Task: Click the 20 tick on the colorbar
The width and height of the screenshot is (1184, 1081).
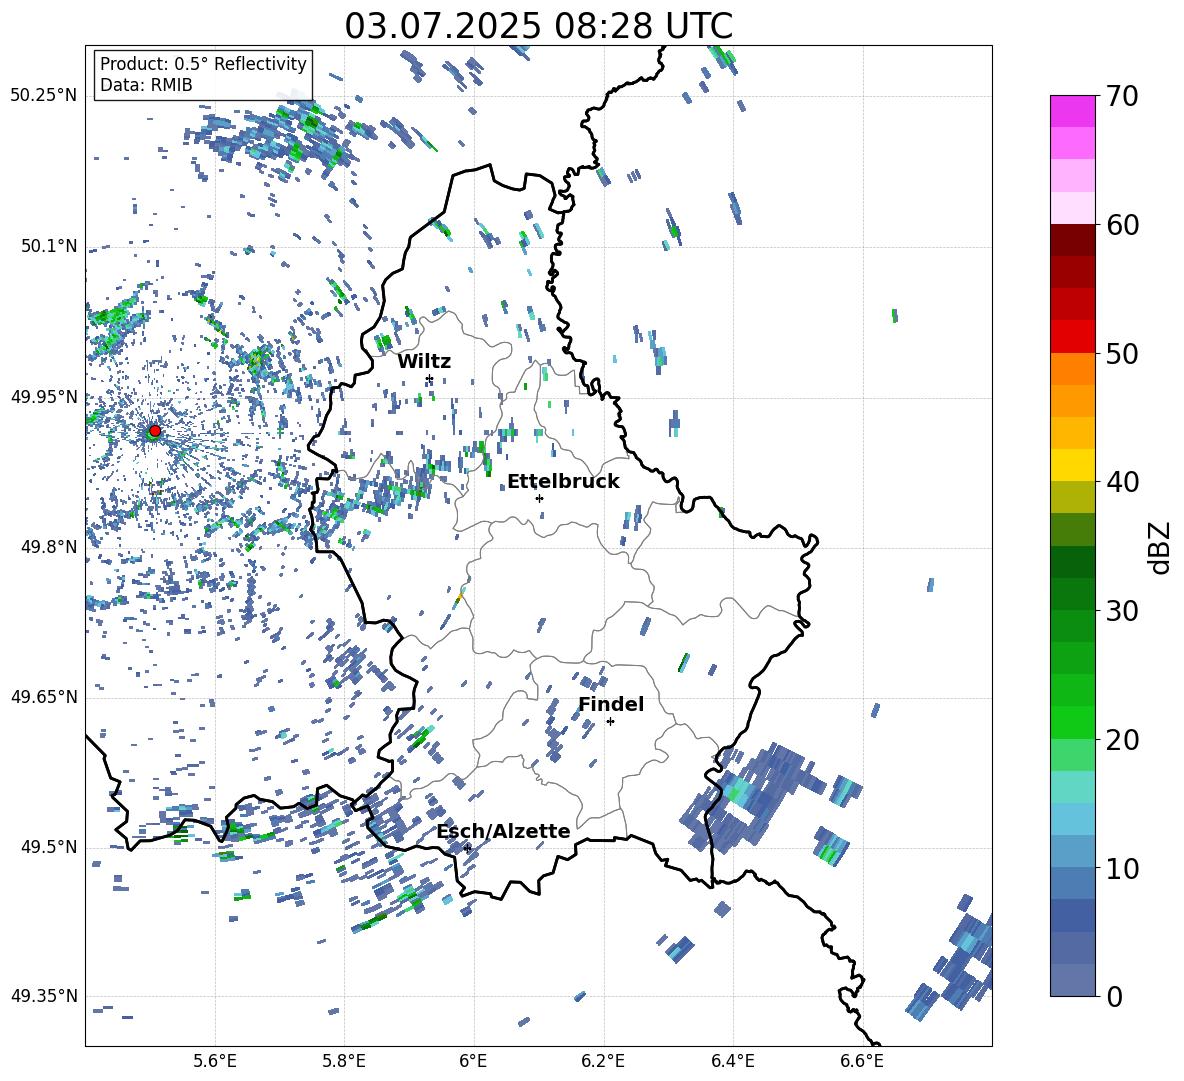Action: coord(1122,740)
